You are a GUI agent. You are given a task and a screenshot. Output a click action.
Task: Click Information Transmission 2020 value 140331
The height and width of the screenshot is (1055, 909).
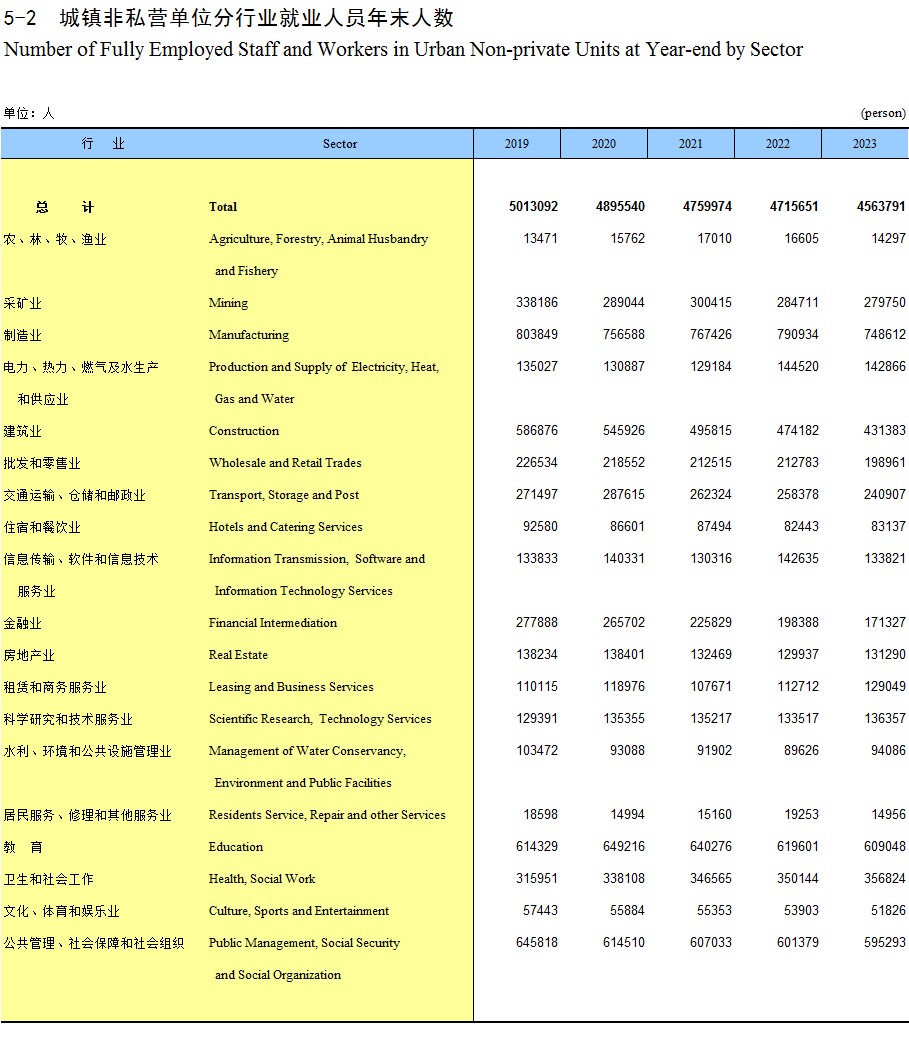tap(623, 558)
